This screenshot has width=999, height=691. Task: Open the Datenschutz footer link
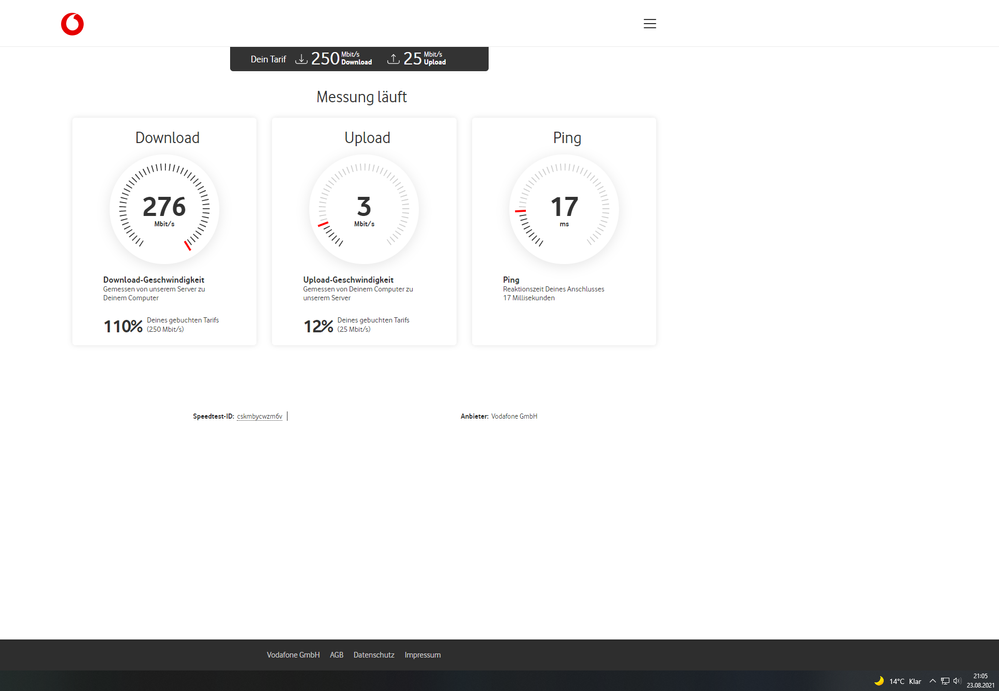pyautogui.click(x=374, y=655)
